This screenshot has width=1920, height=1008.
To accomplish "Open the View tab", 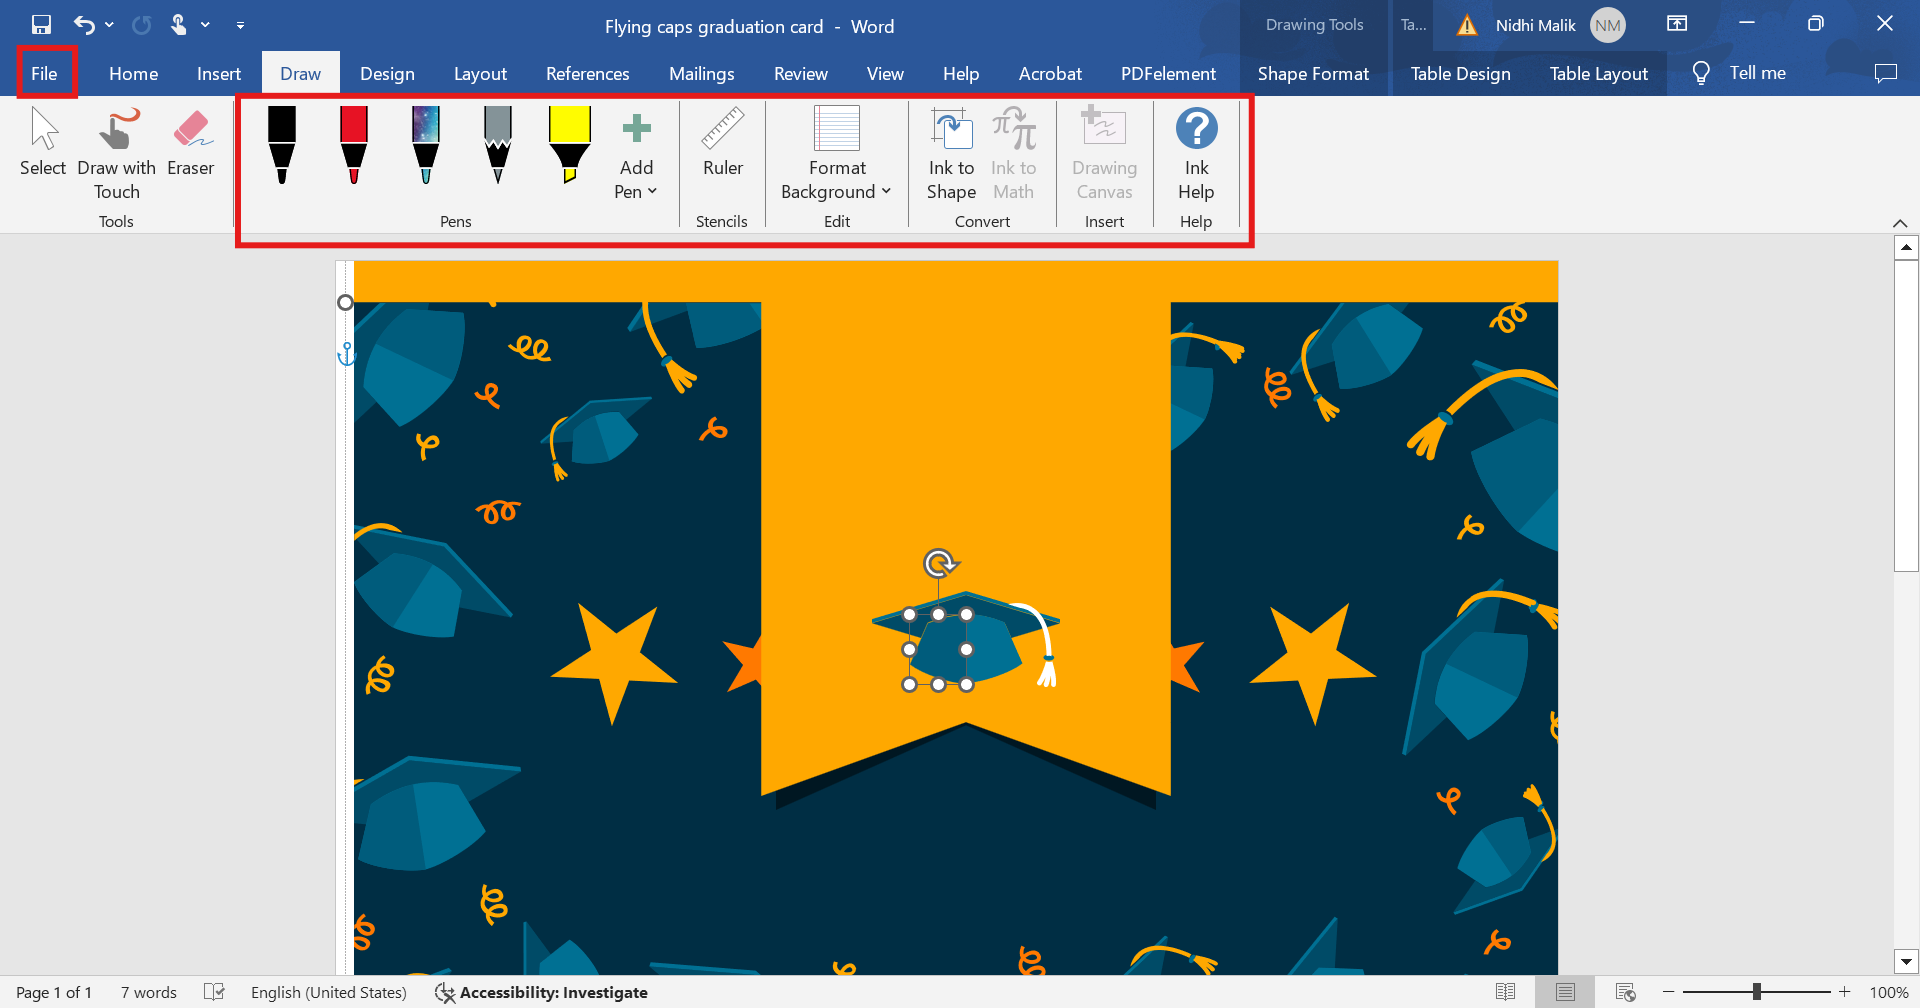I will tap(885, 73).
